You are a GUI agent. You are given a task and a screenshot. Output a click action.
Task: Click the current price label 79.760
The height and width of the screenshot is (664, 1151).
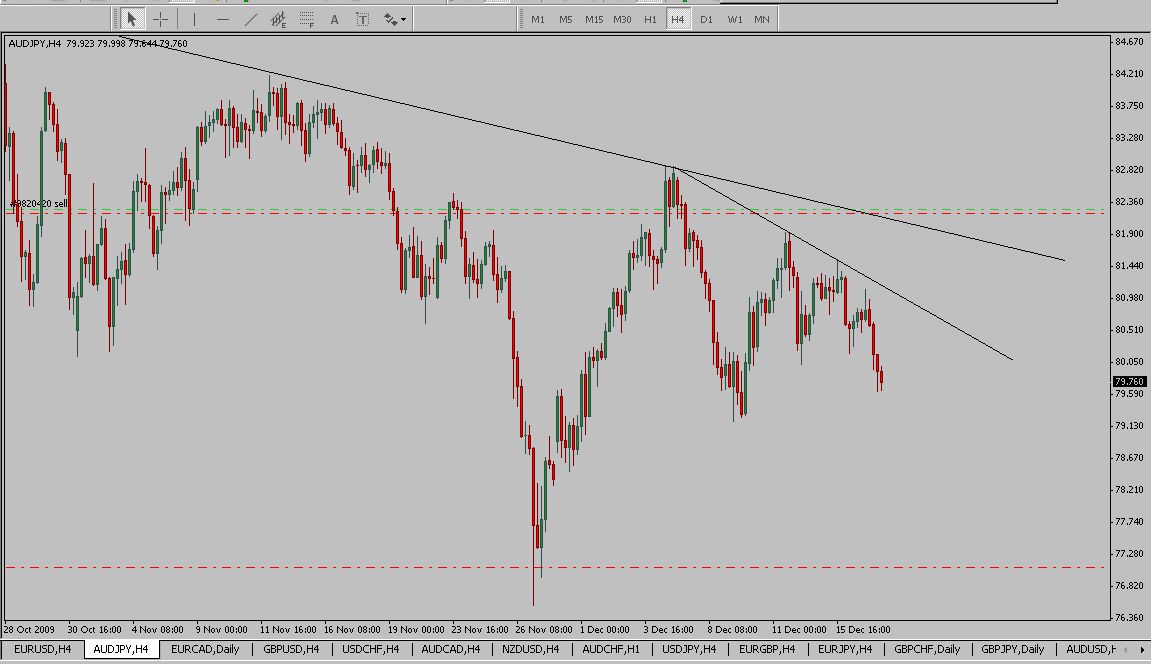[x=1128, y=381]
